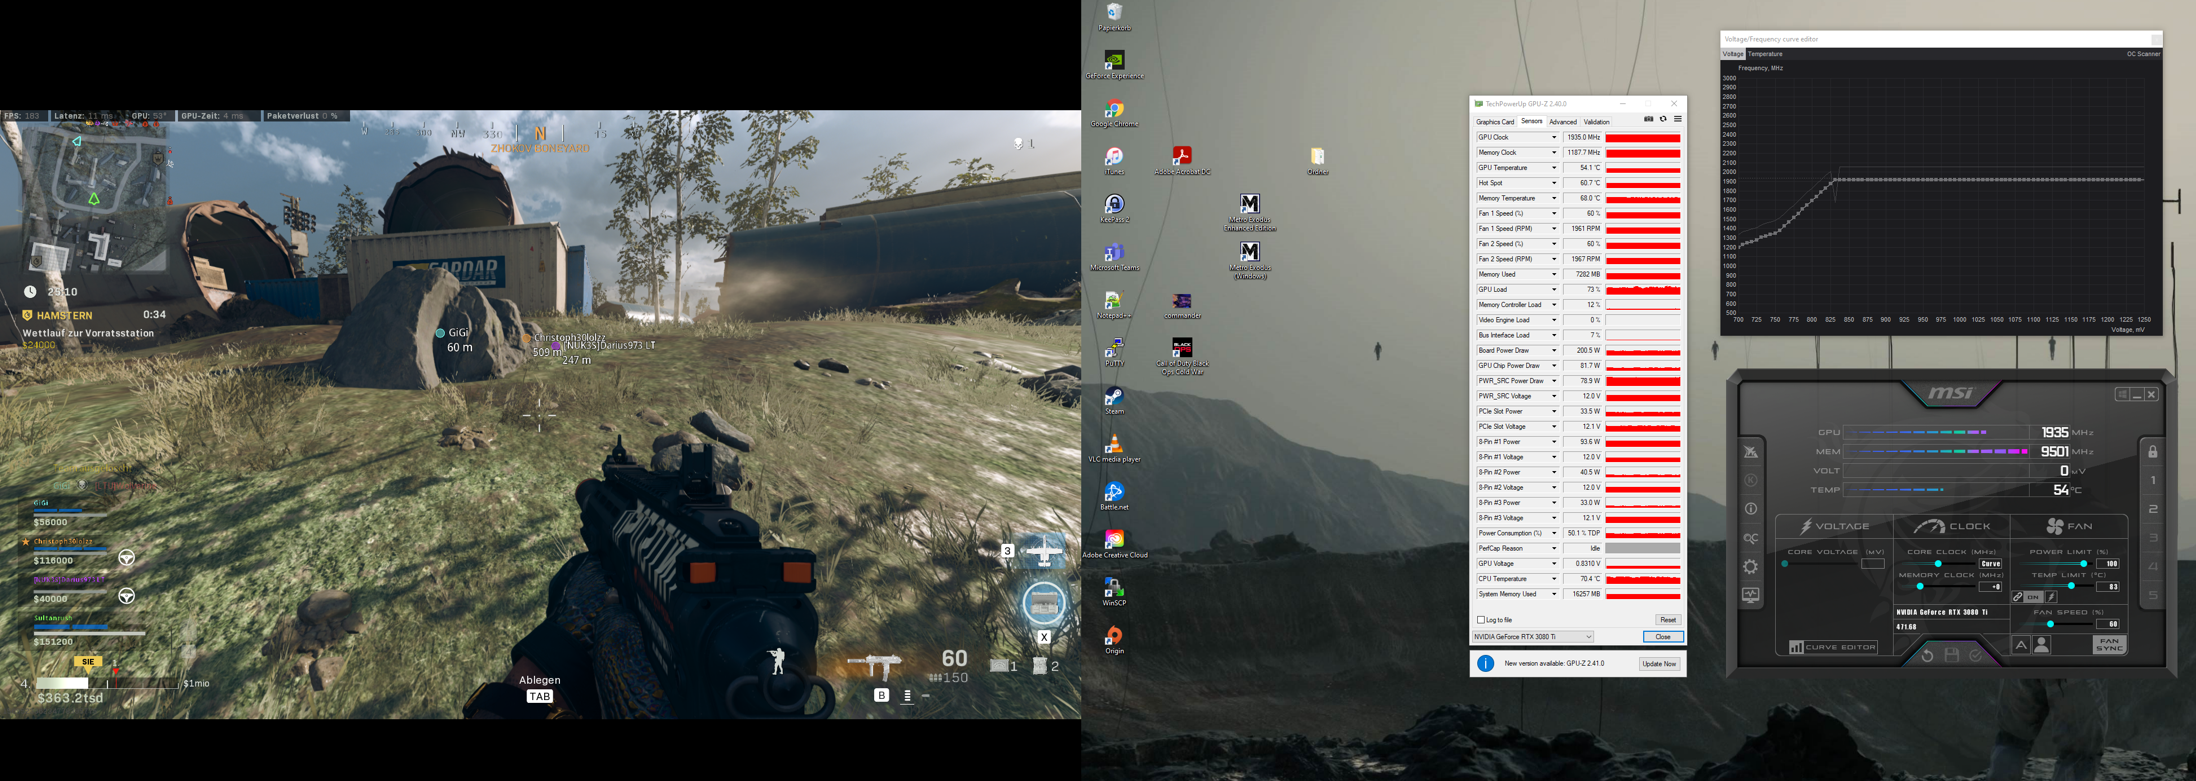Select VLC media player desktop icon
Image resolution: width=2196 pixels, height=781 pixels.
coord(1114,449)
